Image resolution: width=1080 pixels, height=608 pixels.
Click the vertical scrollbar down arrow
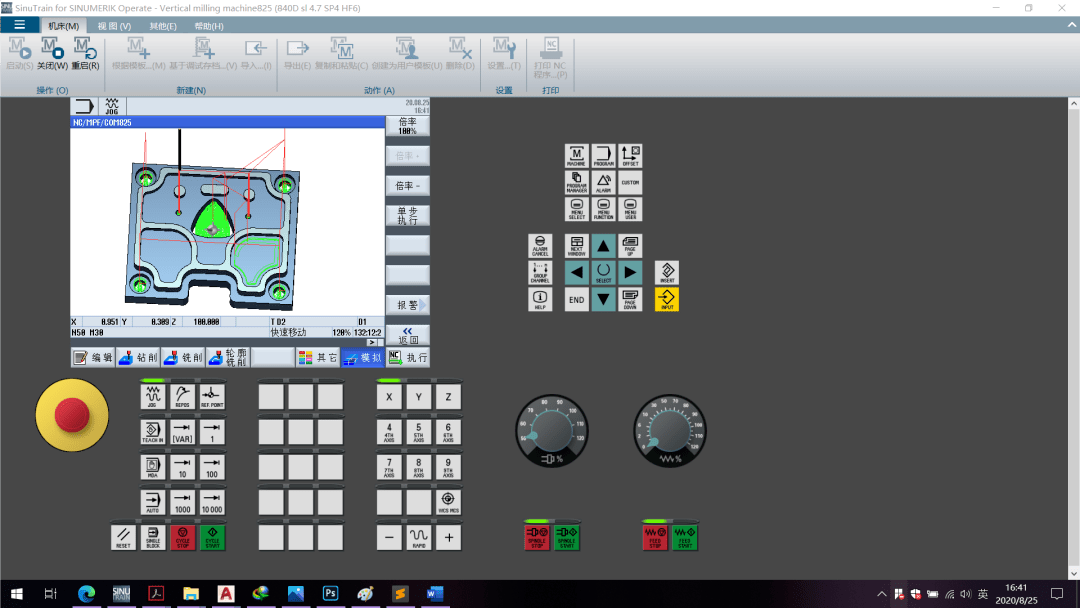[1073, 574]
